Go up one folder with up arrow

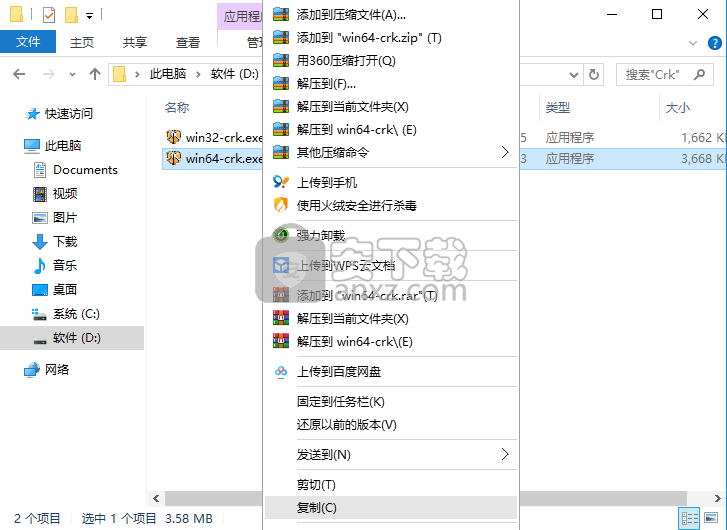click(95, 74)
